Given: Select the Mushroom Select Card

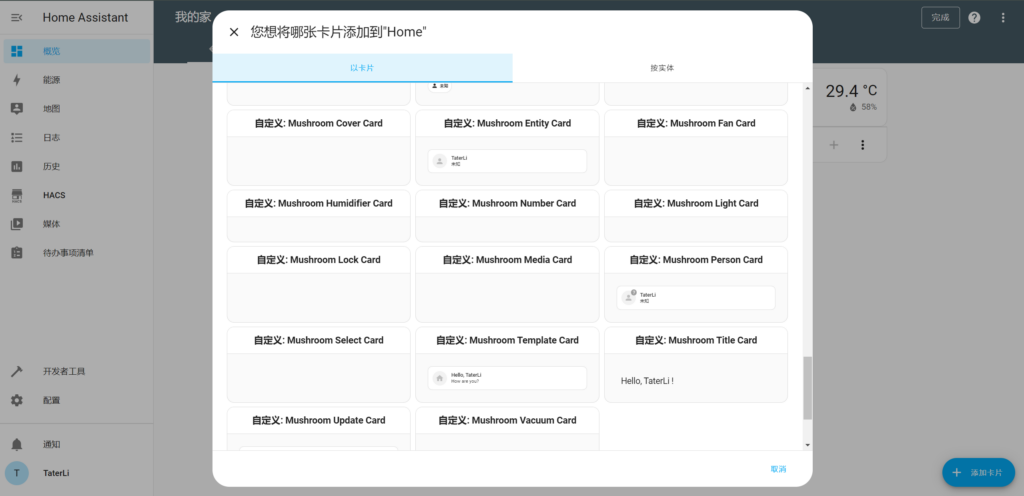Looking at the screenshot, I should (319, 365).
